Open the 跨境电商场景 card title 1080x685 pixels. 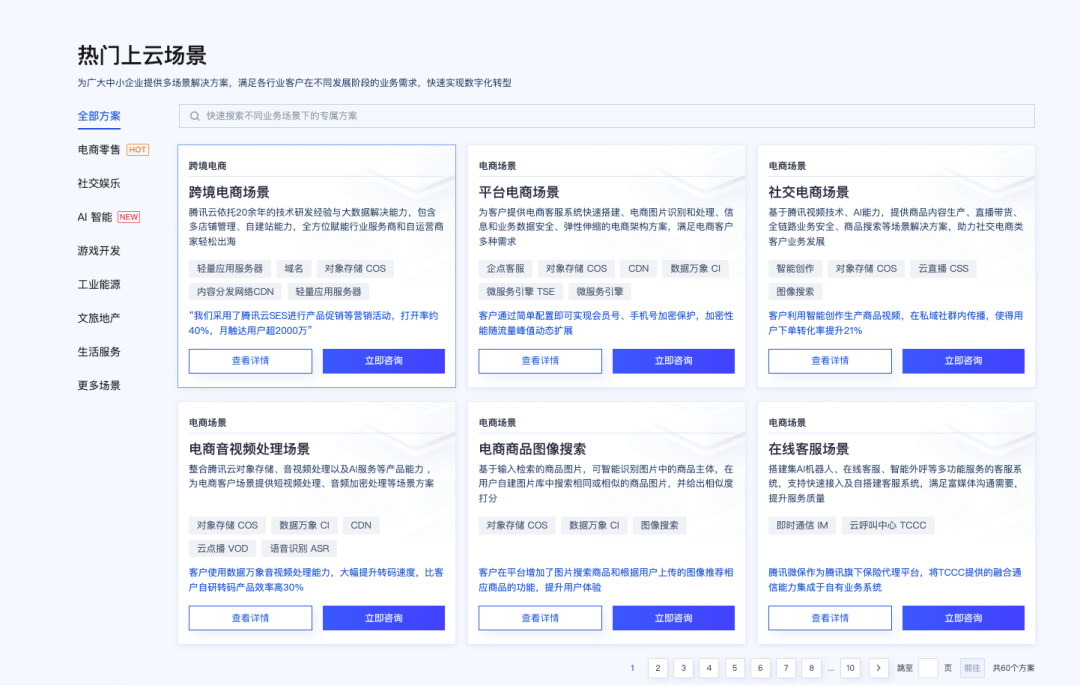pos(229,193)
